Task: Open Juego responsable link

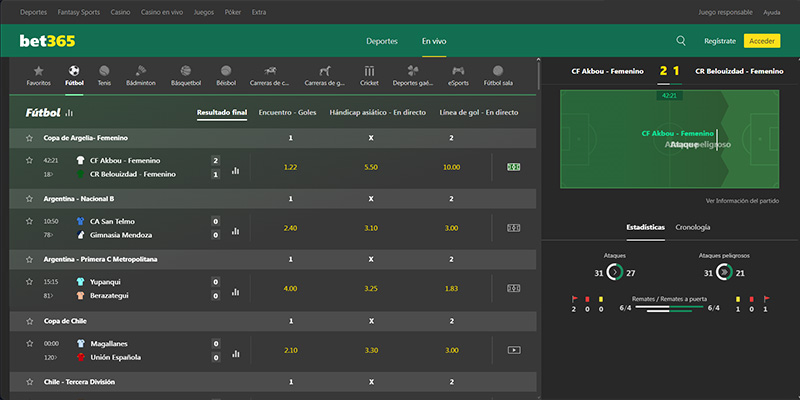Action: (725, 12)
